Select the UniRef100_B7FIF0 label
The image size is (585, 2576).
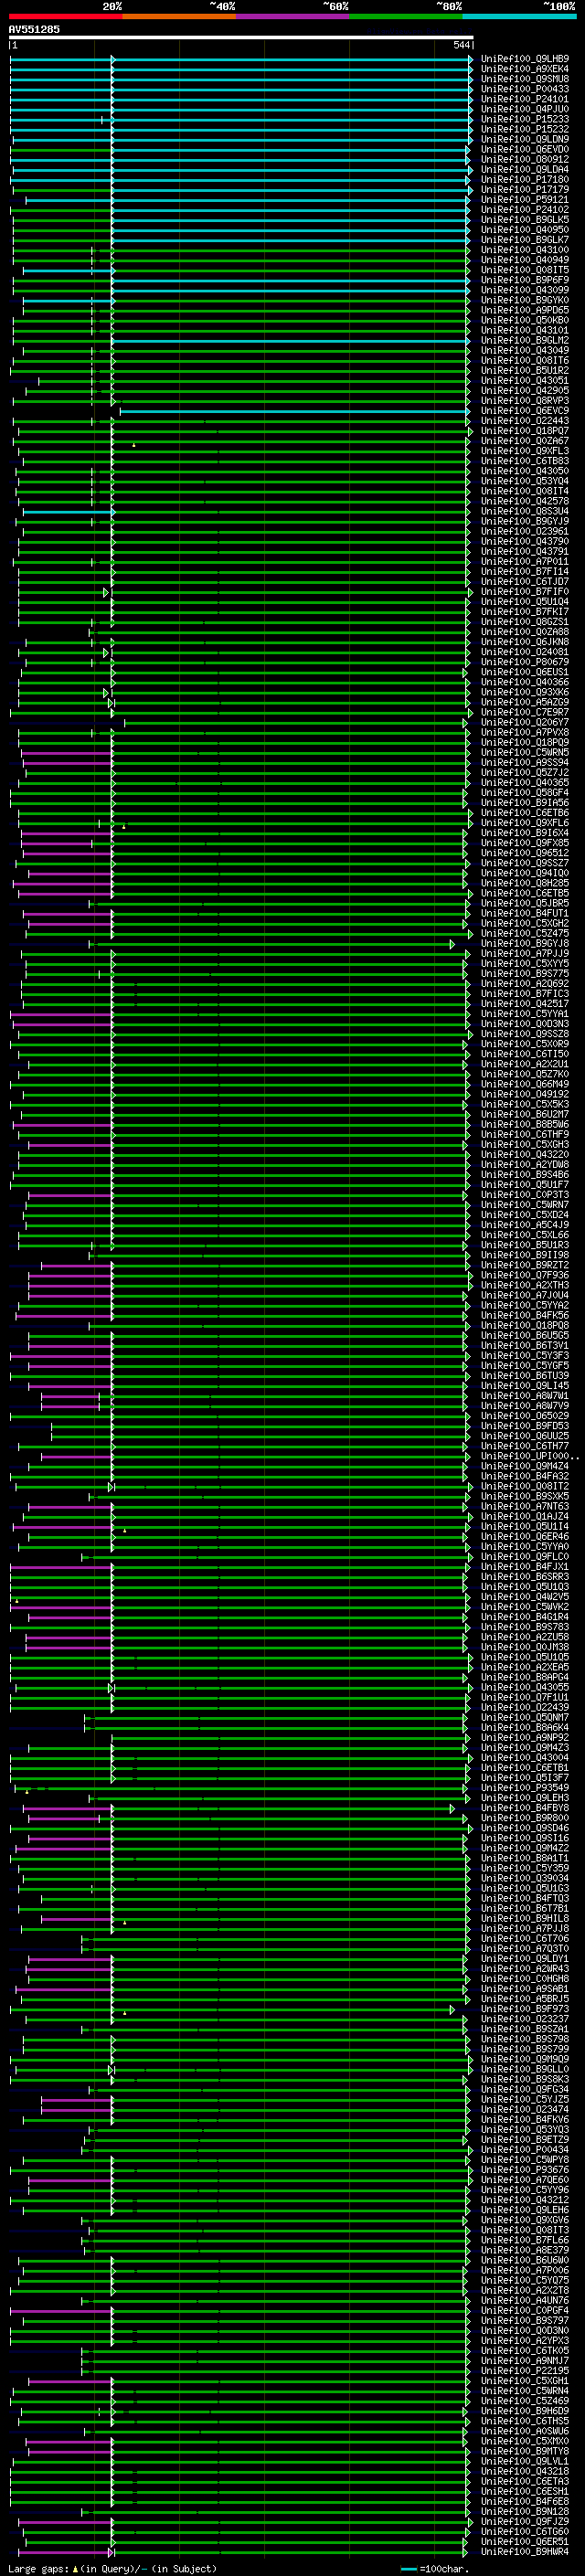point(525,592)
